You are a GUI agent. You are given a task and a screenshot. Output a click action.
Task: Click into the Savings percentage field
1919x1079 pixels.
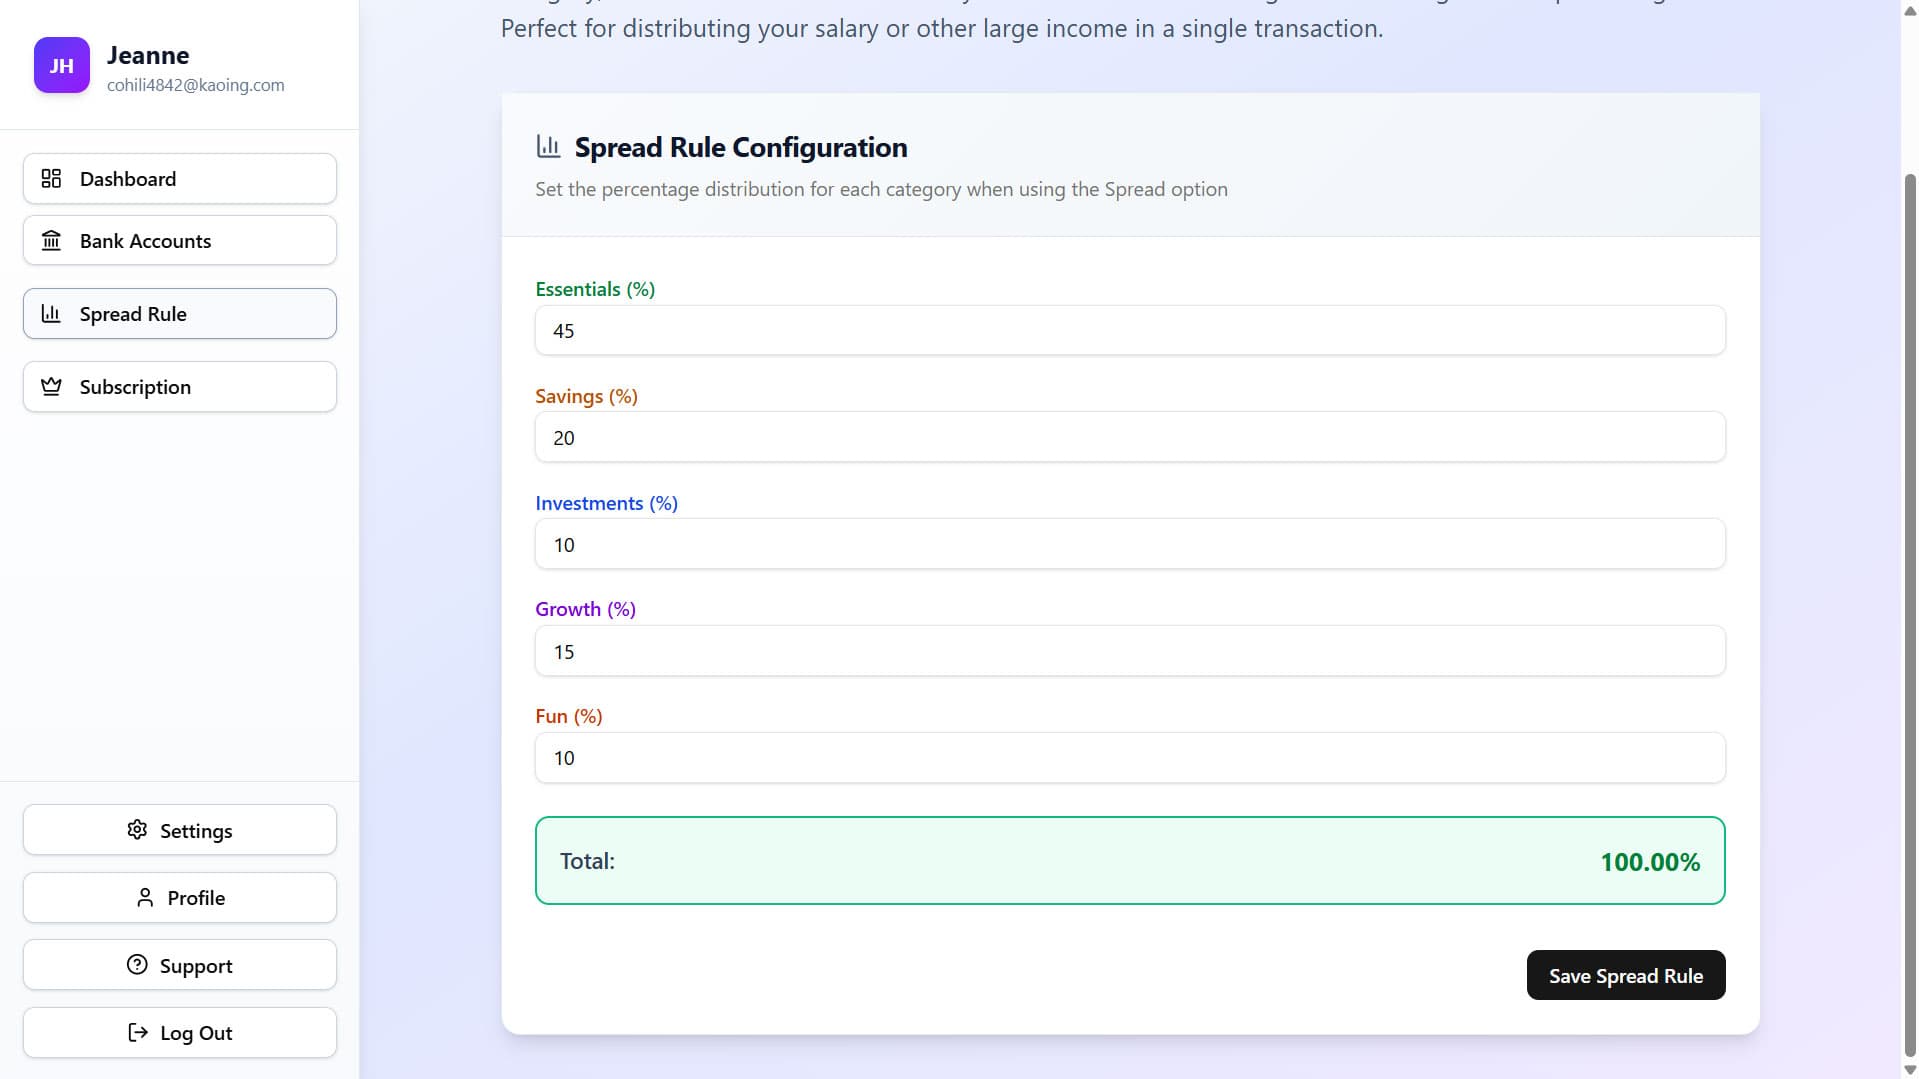pyautogui.click(x=1129, y=437)
